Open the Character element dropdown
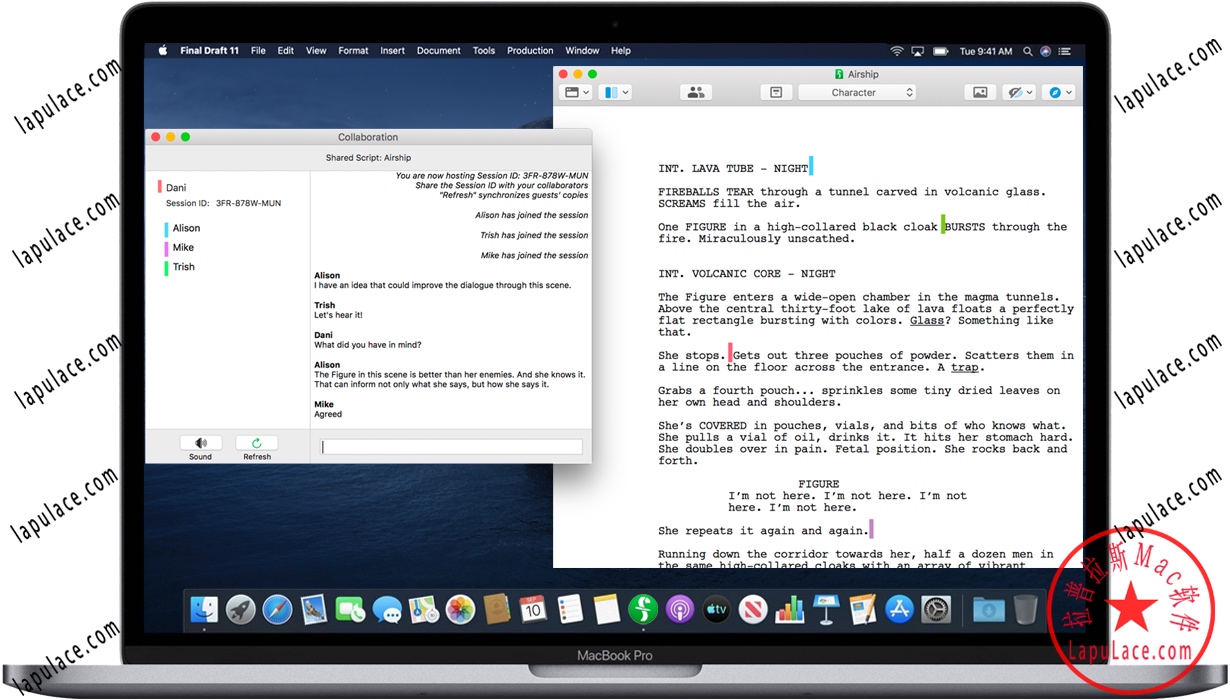 [x=857, y=91]
